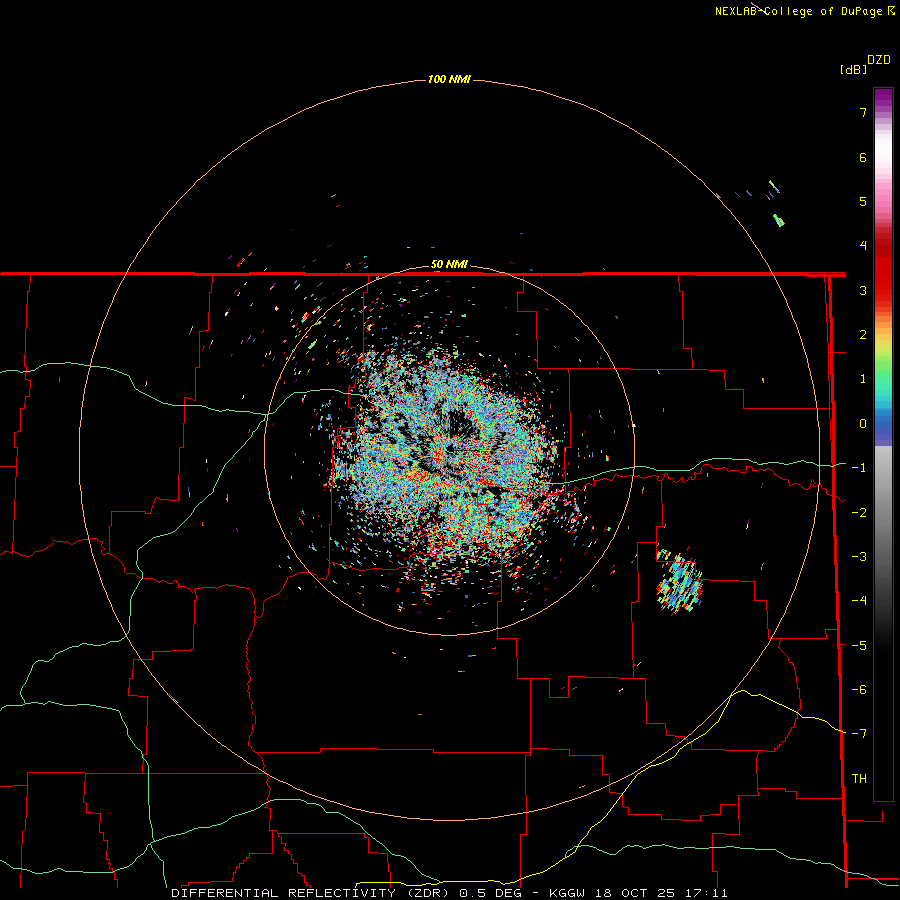Click the 3 value on the color scale

(x=863, y=290)
